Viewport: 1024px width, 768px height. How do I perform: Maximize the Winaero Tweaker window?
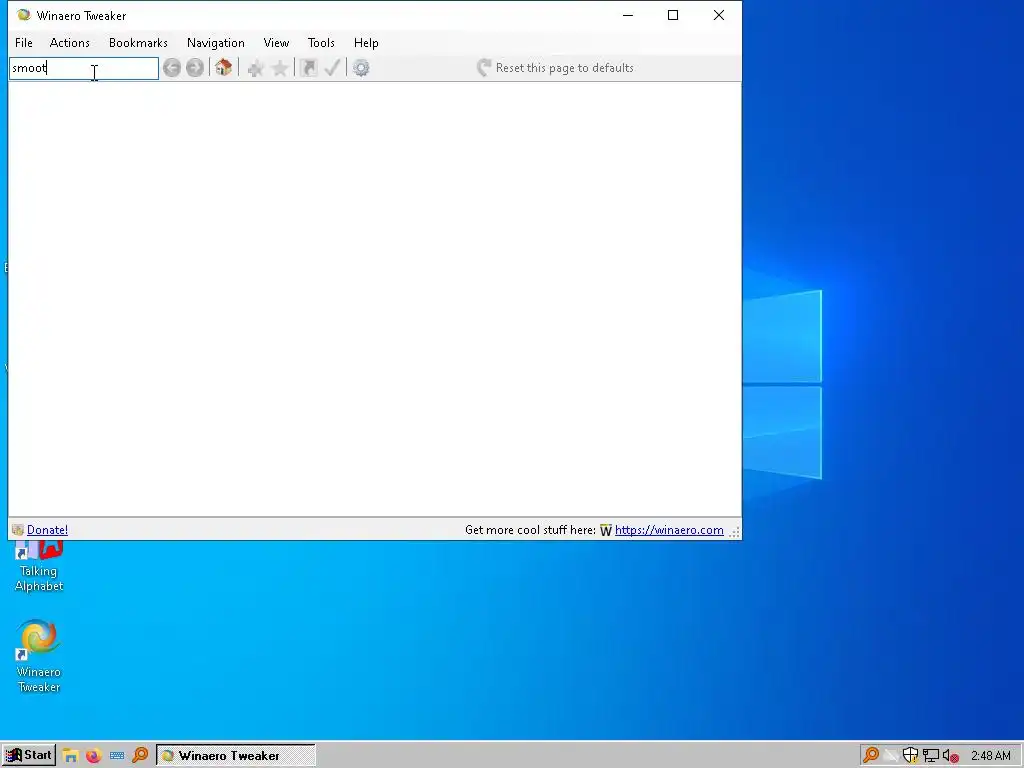tap(673, 15)
